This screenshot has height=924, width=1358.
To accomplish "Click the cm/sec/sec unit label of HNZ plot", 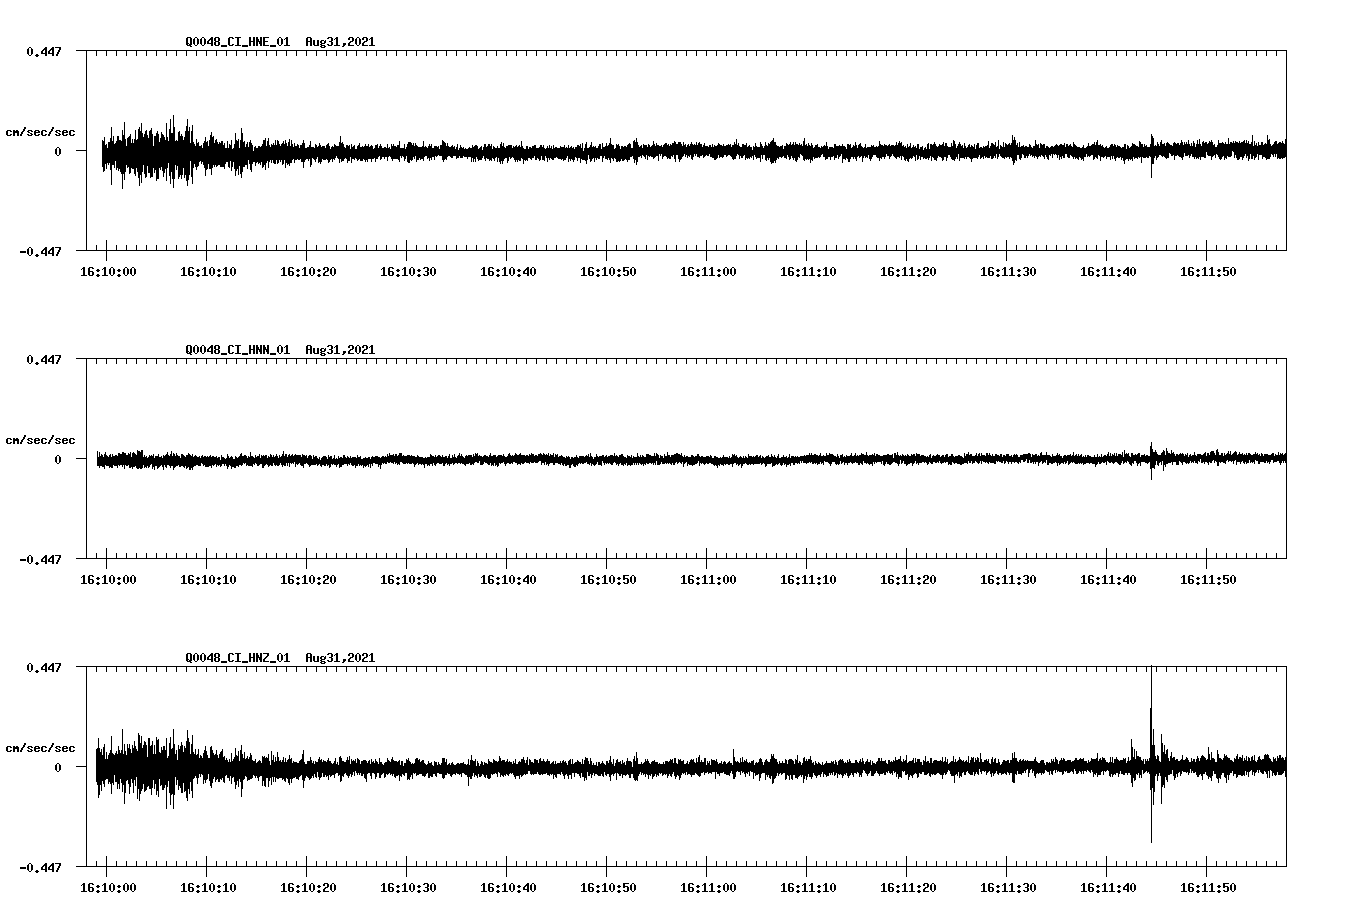I will pos(40,748).
